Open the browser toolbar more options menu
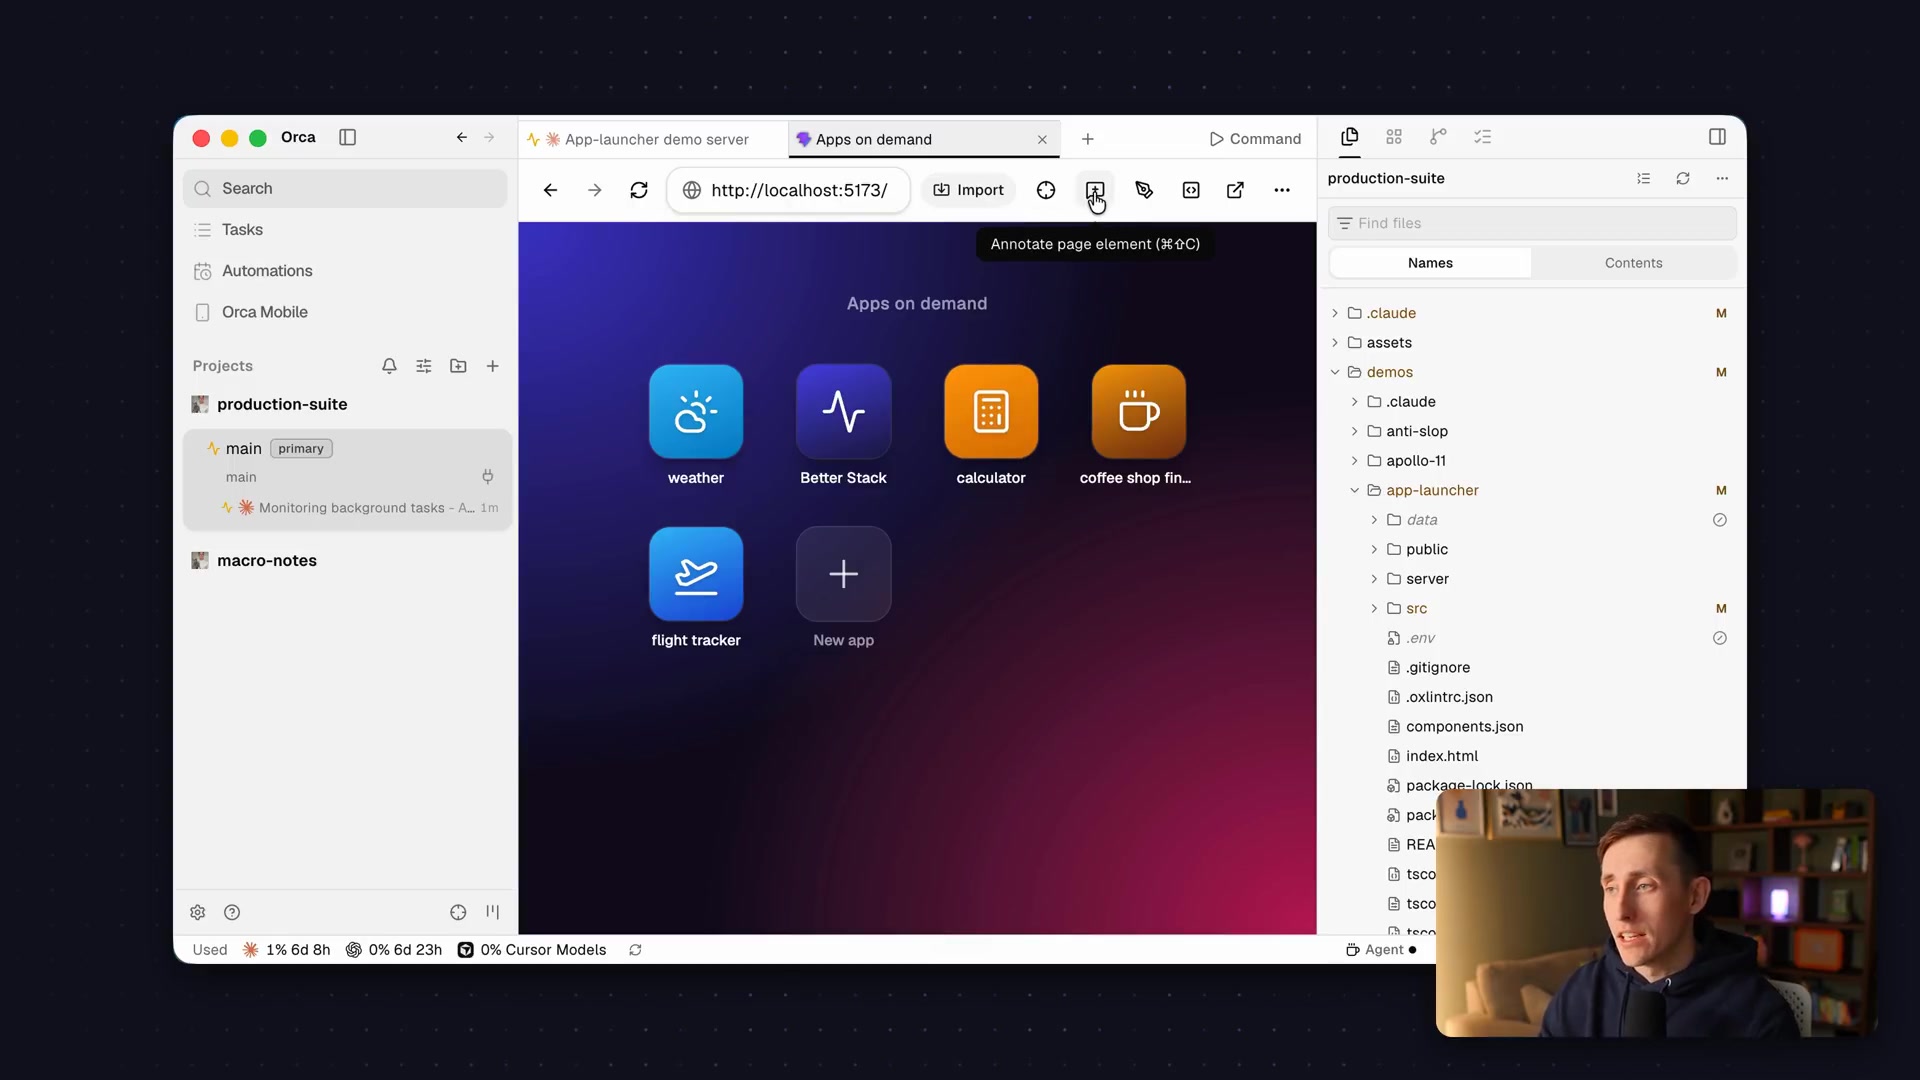 (1282, 190)
